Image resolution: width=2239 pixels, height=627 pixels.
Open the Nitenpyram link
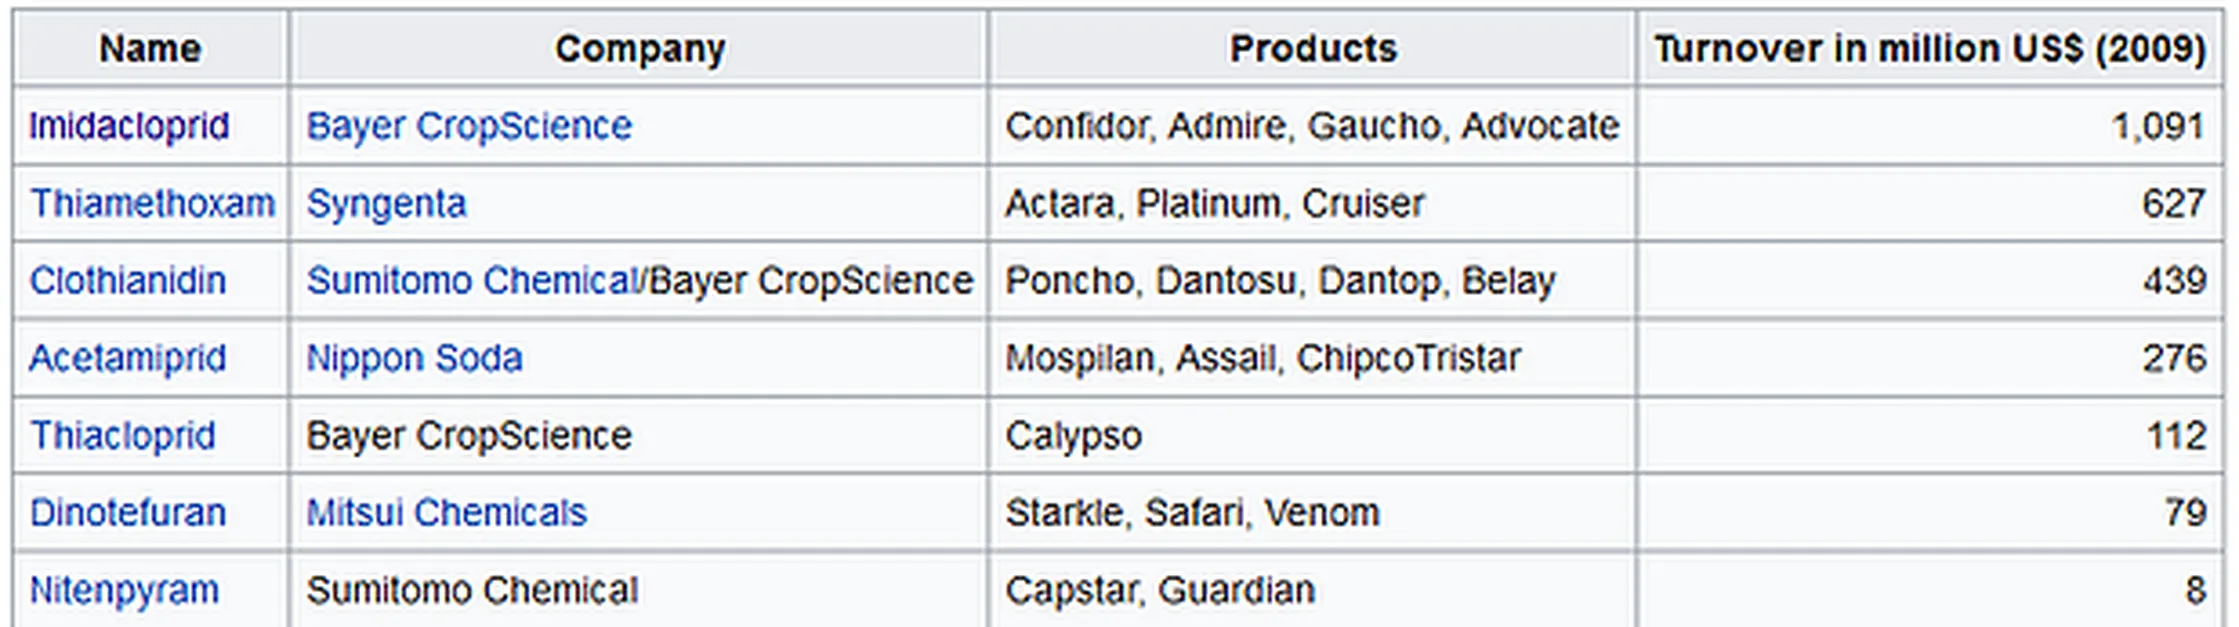(x=124, y=590)
